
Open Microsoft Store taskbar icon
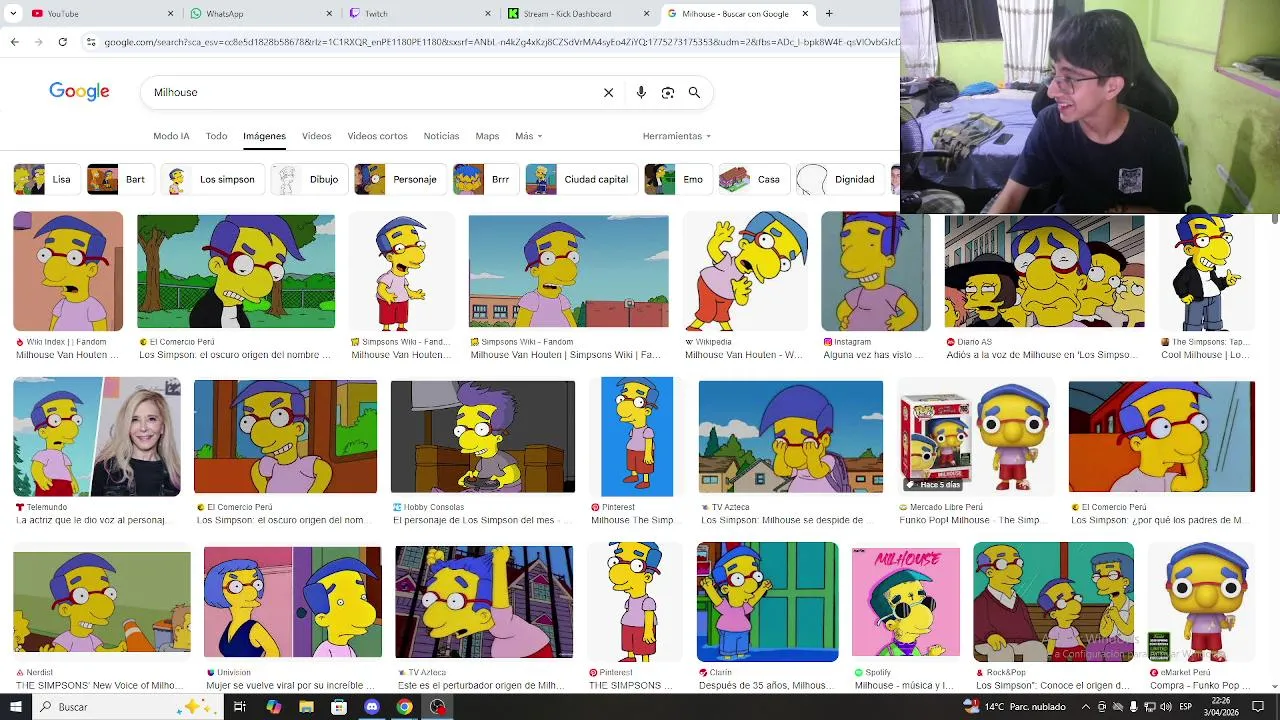[339, 707]
